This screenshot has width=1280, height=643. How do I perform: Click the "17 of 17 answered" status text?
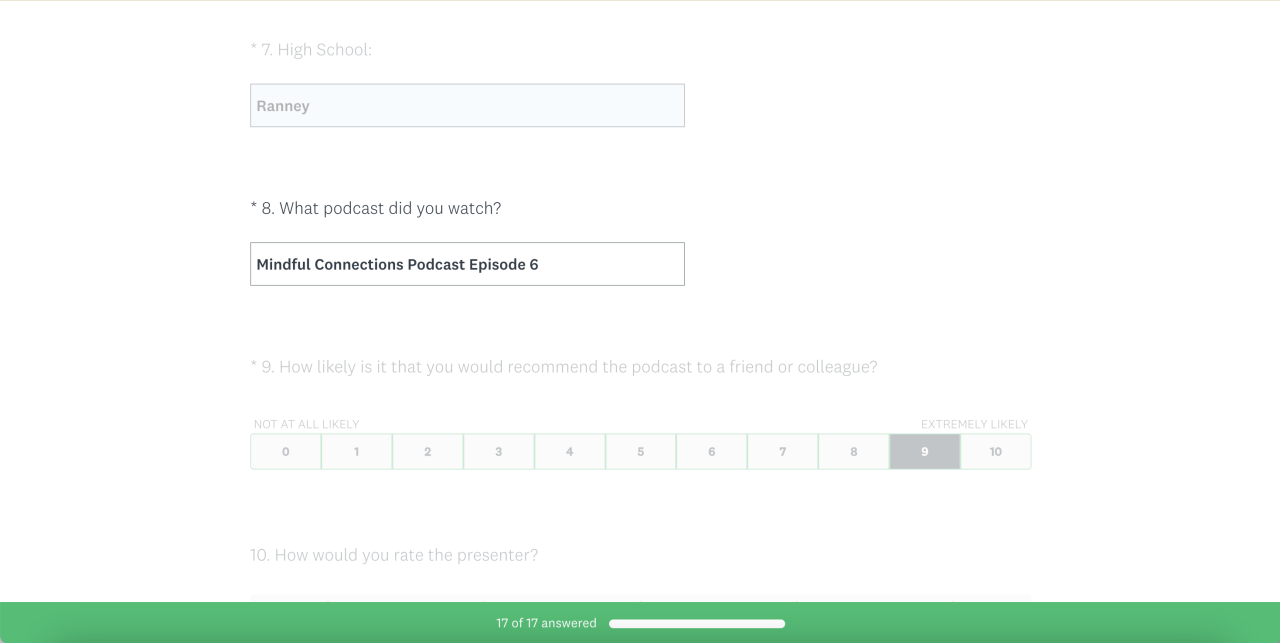[x=546, y=624]
